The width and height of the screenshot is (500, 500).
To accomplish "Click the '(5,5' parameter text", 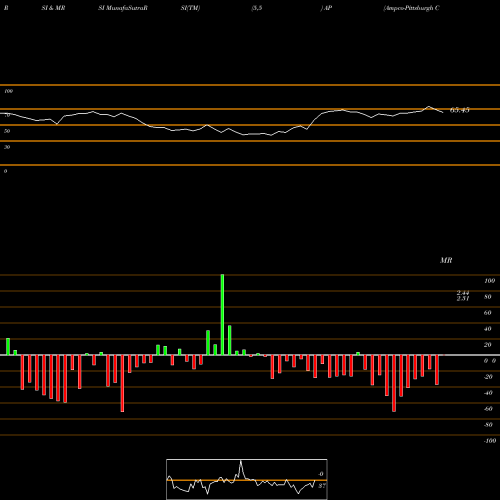I will 257,8.
